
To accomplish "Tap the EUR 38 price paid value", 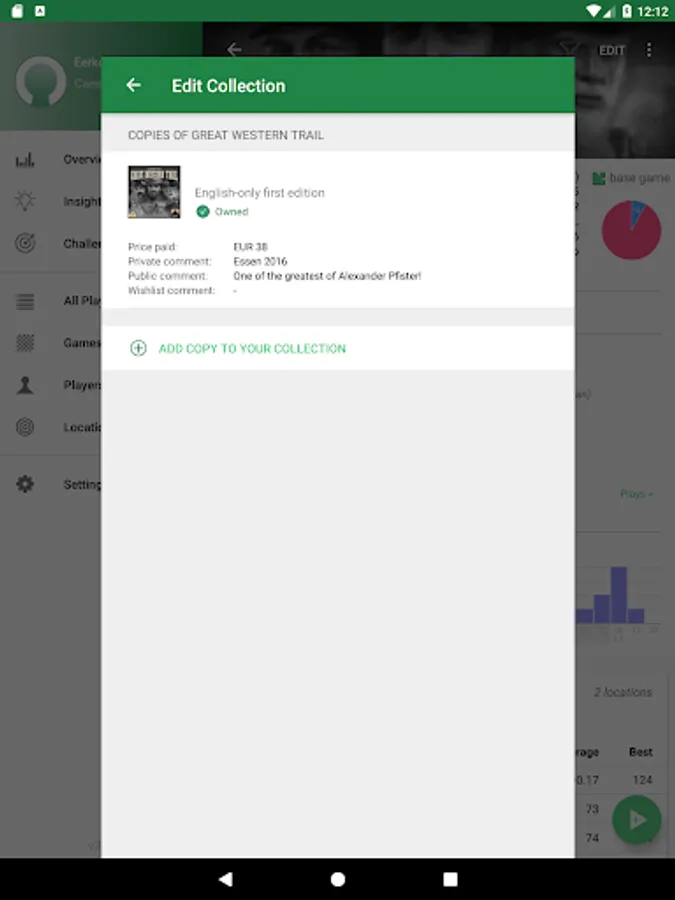I will [x=250, y=247].
